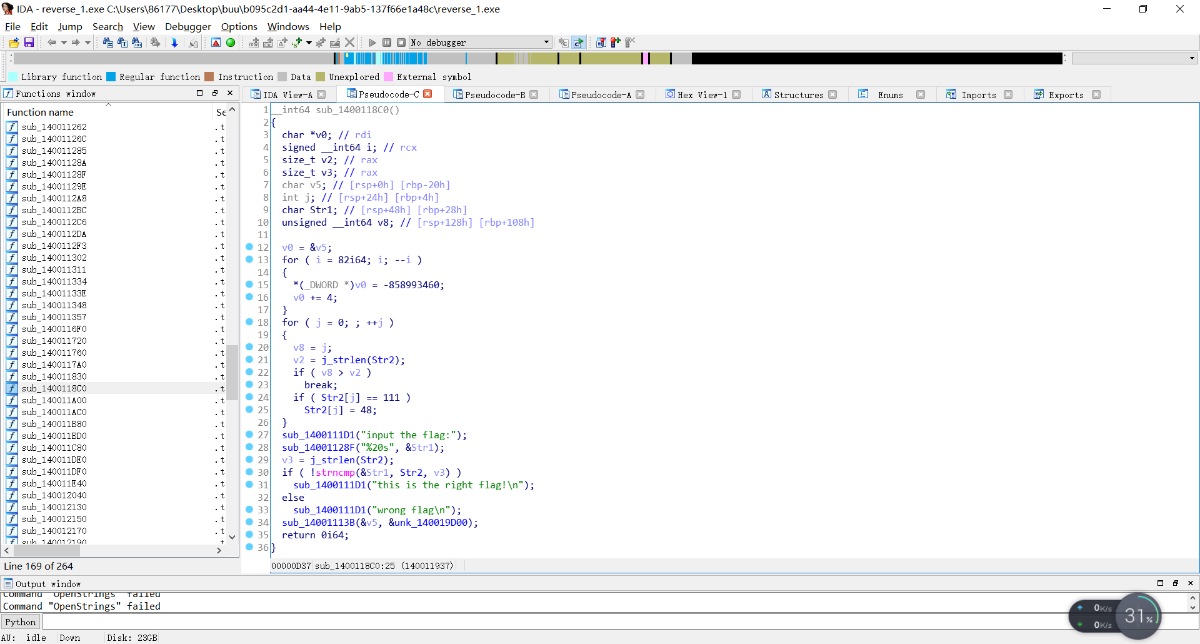Open the File menu
1200x644 pixels.
tap(13, 26)
